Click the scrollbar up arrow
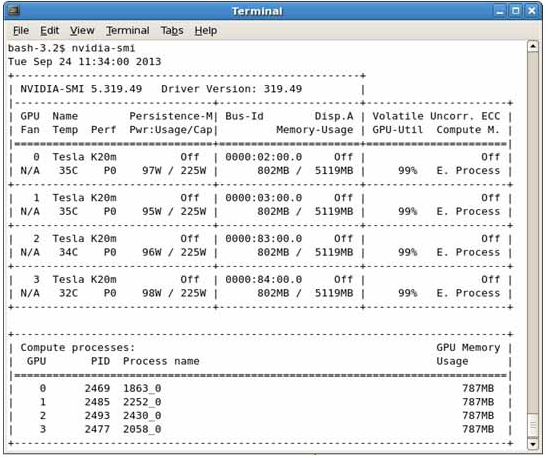Screen dimensions: 548x458 point(533,46)
